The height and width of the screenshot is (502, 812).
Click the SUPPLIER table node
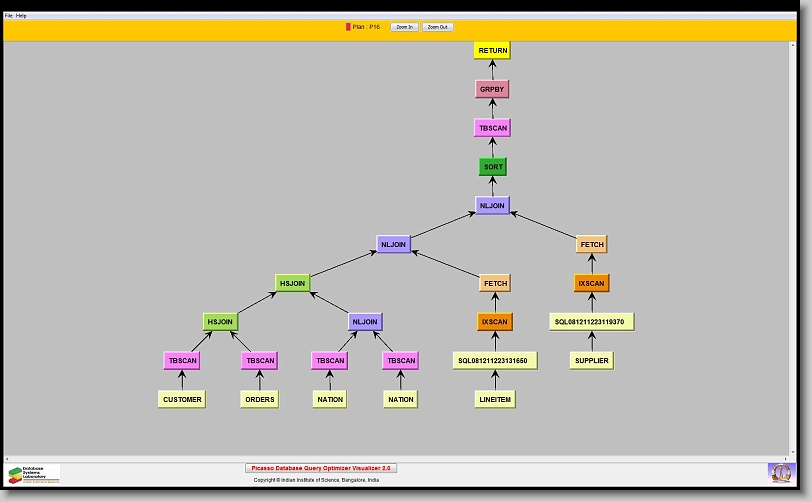click(591, 360)
